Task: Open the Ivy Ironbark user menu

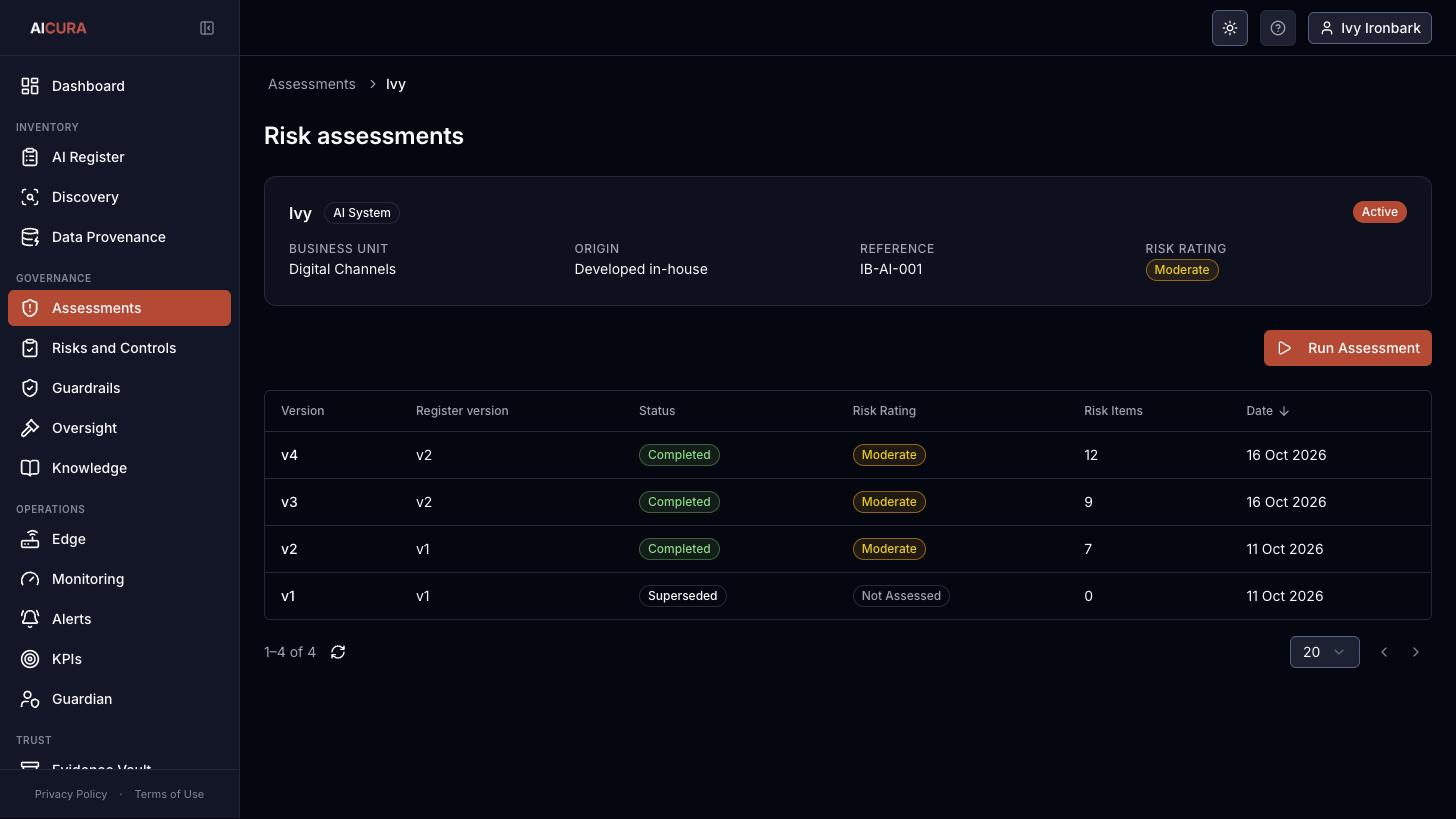Action: [1370, 28]
